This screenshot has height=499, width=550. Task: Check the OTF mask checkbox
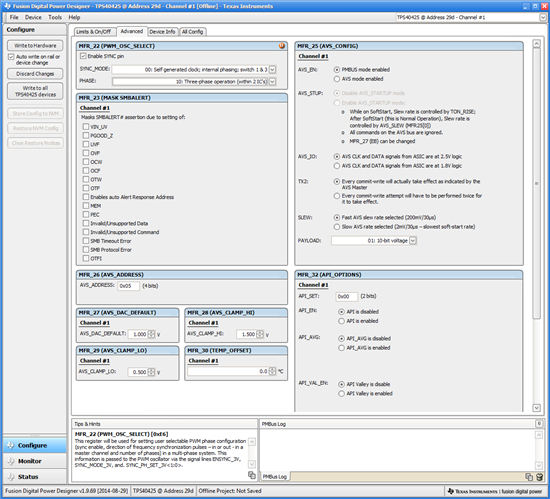point(86,188)
